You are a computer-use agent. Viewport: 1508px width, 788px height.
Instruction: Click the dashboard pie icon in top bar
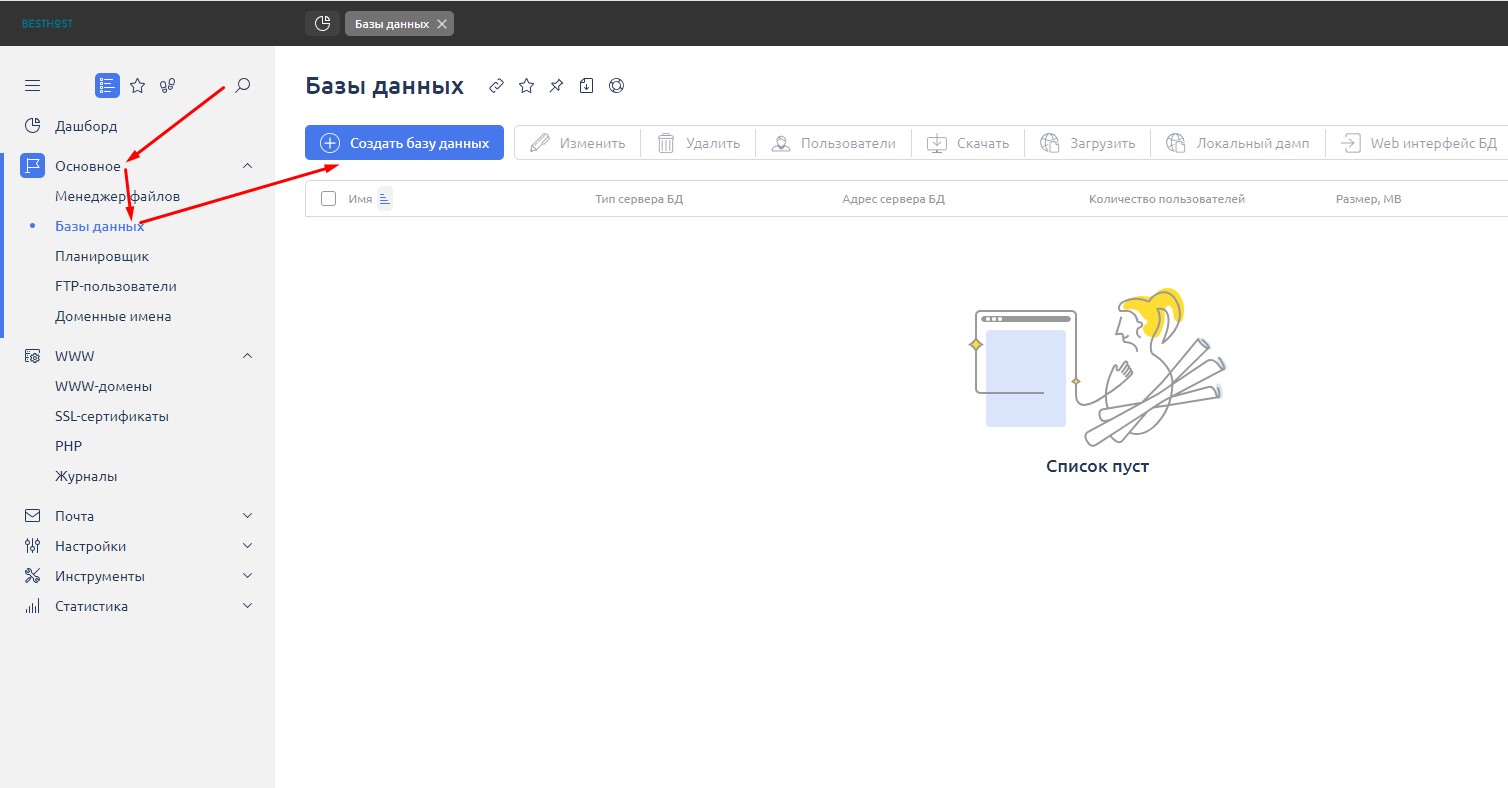[322, 23]
